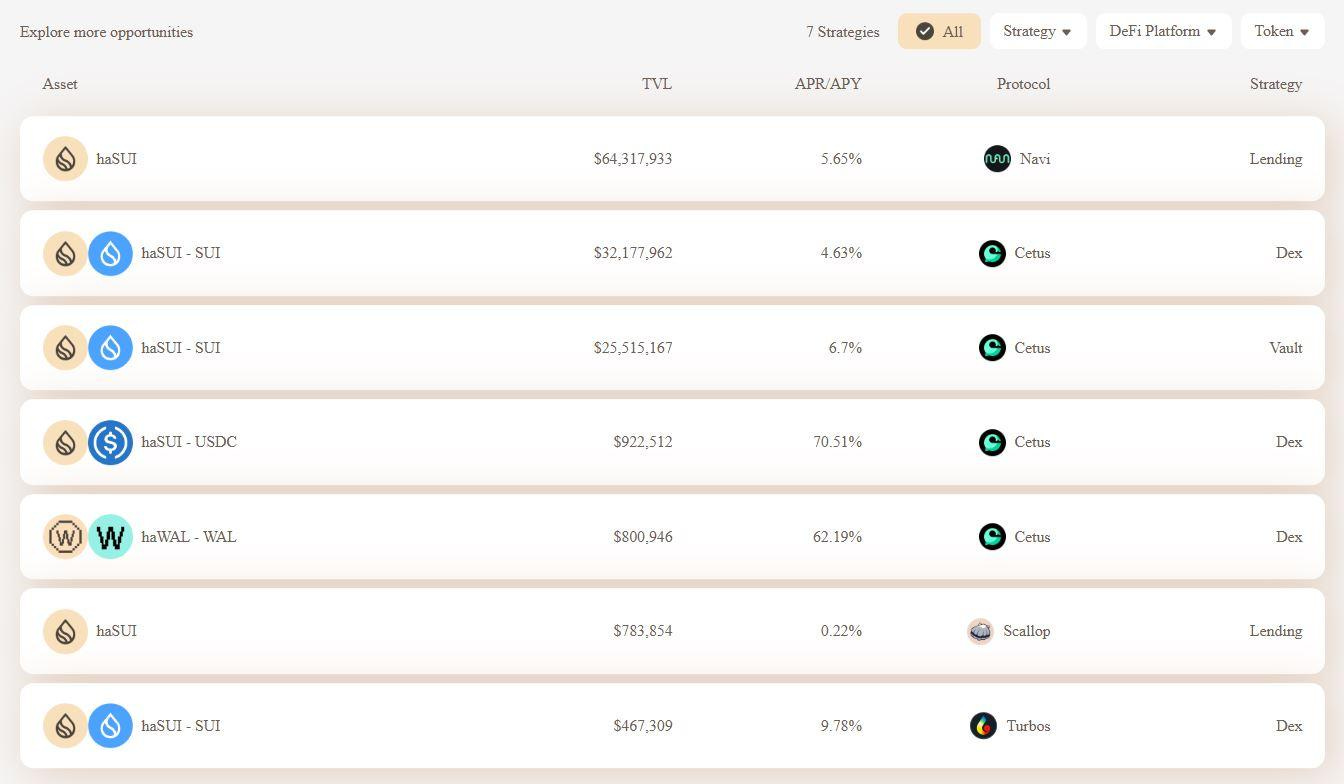The image size is (1344, 784).
Task: Click the 62.19% APR value
Action: 838,537
